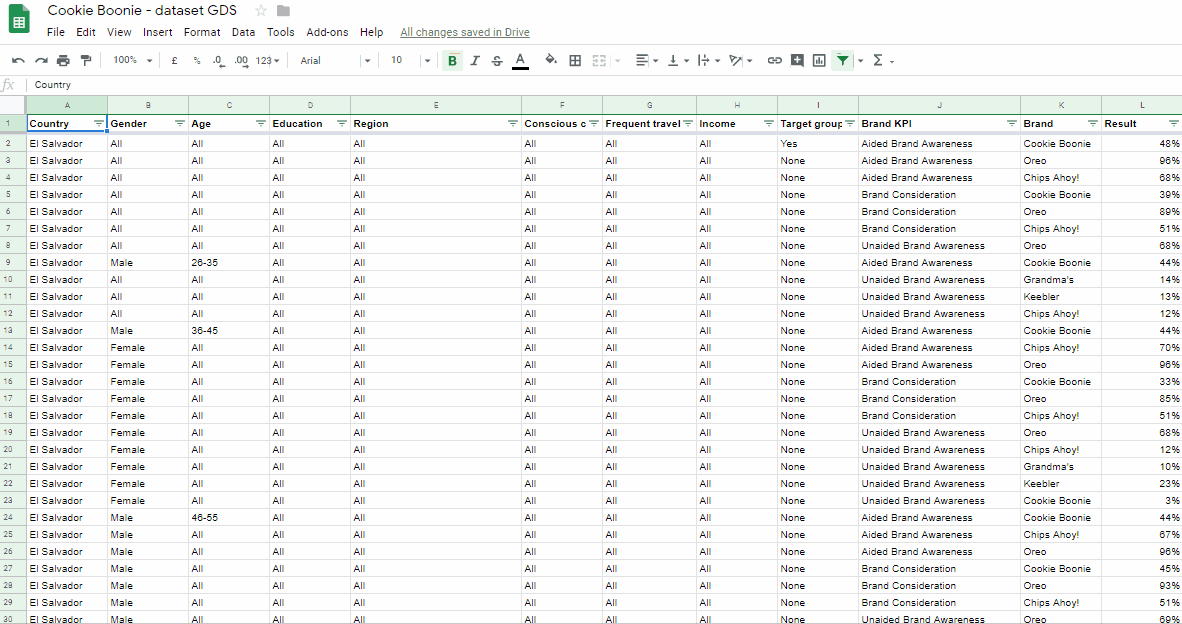The width and height of the screenshot is (1182, 624).
Task: Open the Gender column filter
Action: point(179,124)
